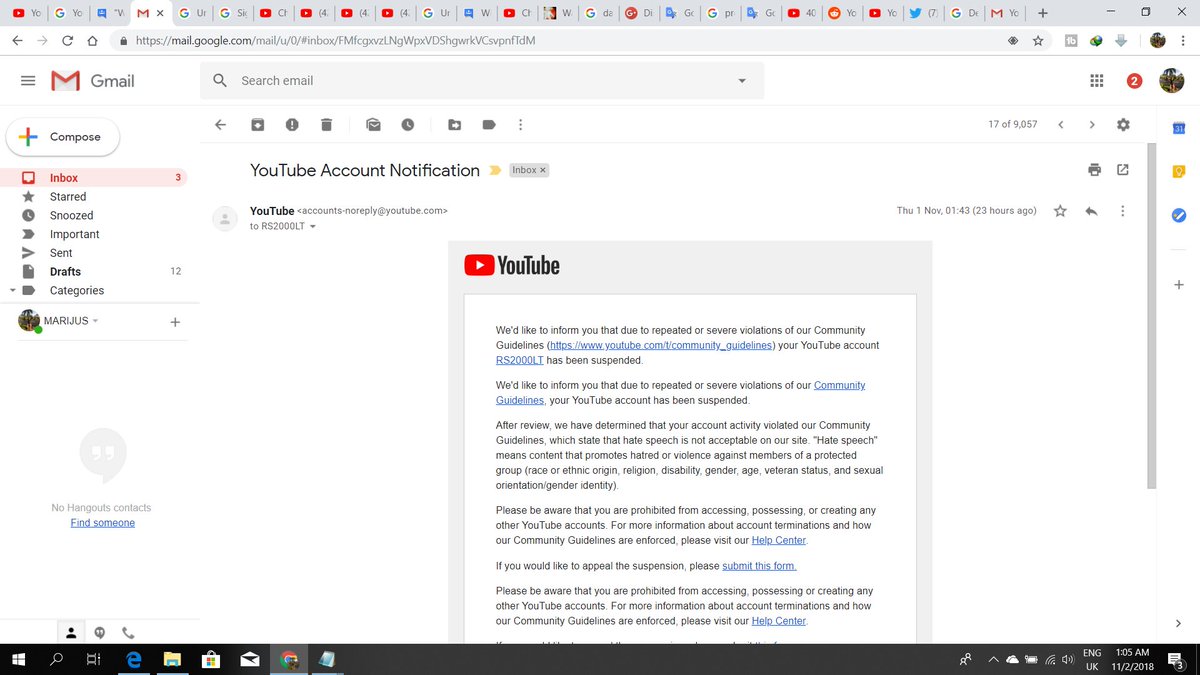Viewport: 1200px width, 675px height.
Task: Open File Explorer from taskbar
Action: [x=171, y=659]
